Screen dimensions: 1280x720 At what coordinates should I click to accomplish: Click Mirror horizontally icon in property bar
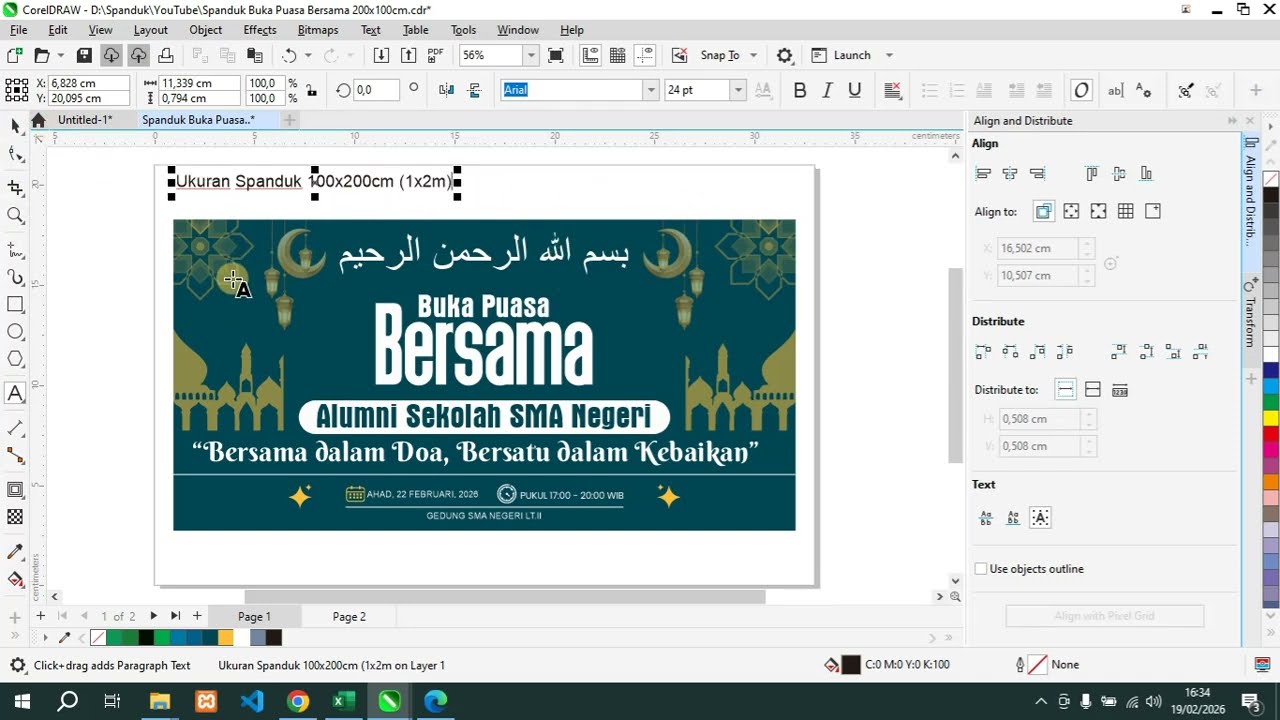(x=447, y=90)
